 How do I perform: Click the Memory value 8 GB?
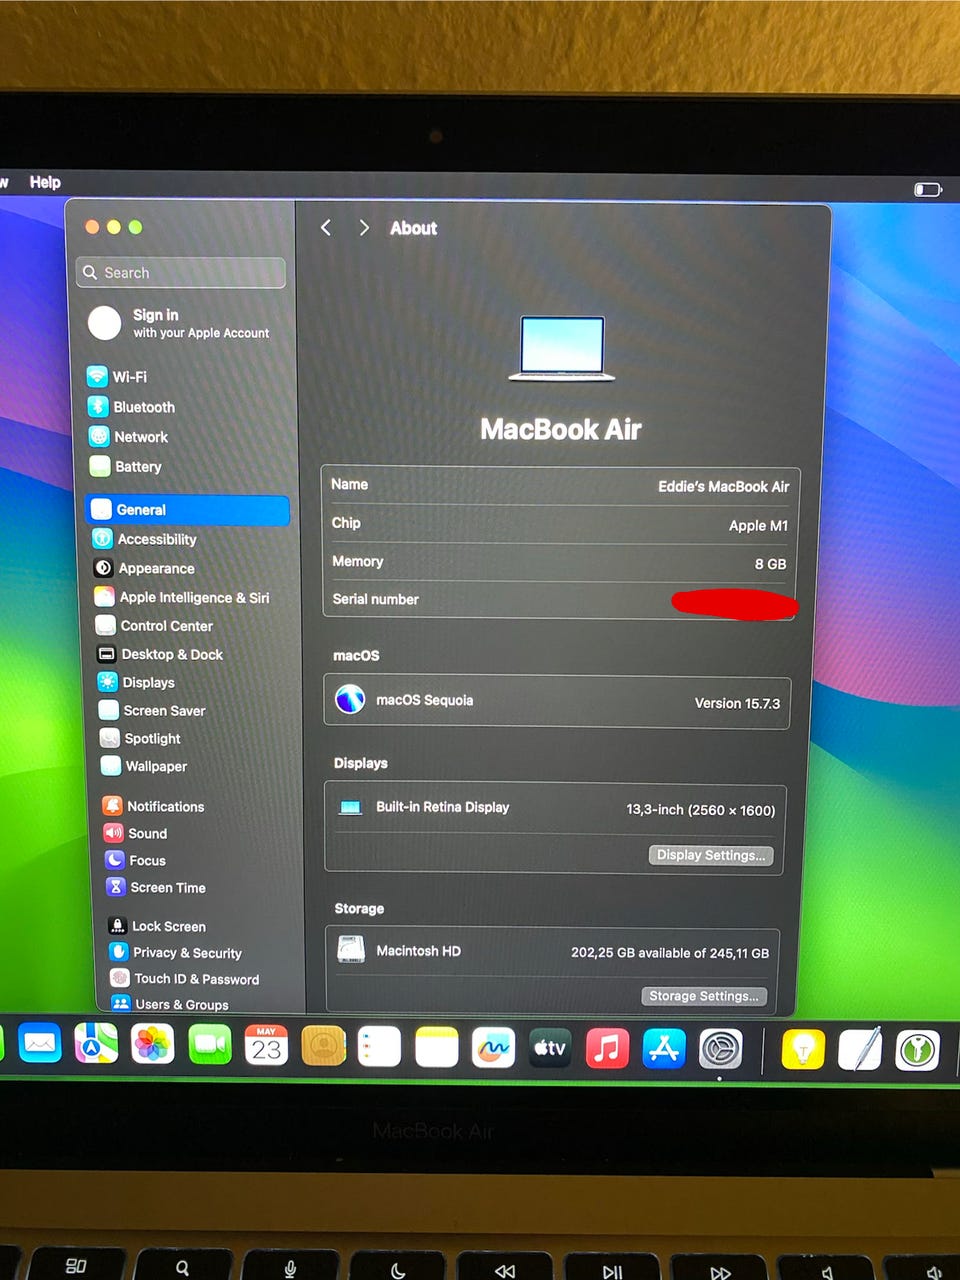770,564
